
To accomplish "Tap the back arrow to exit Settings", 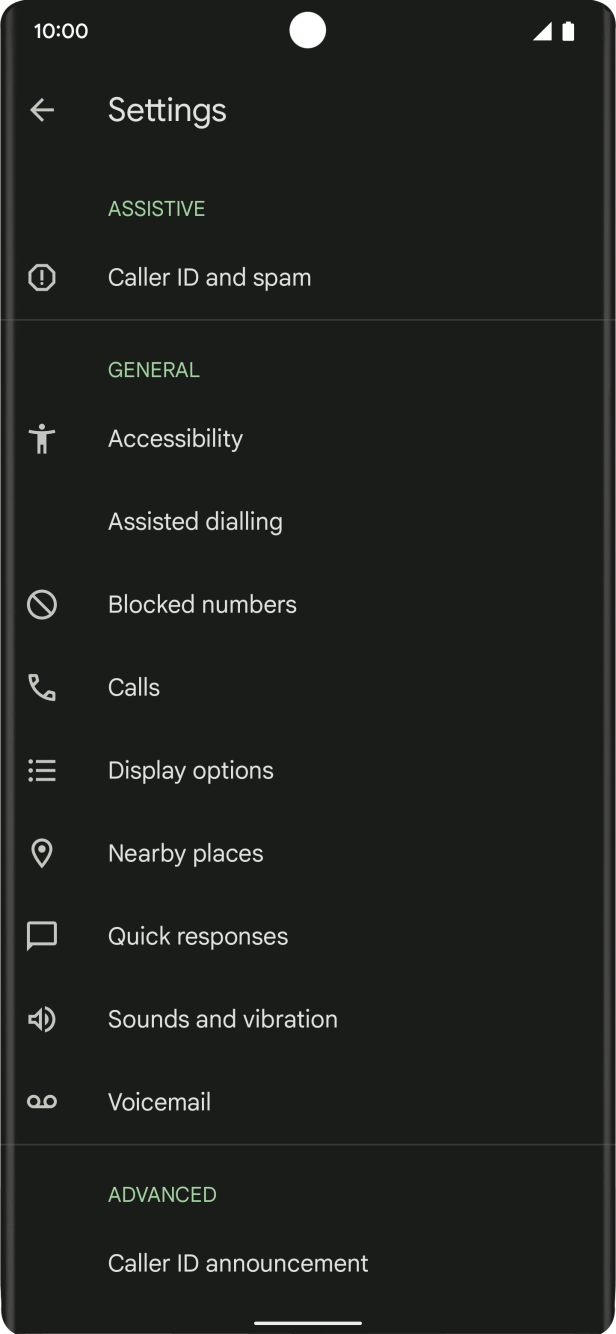I will (42, 110).
